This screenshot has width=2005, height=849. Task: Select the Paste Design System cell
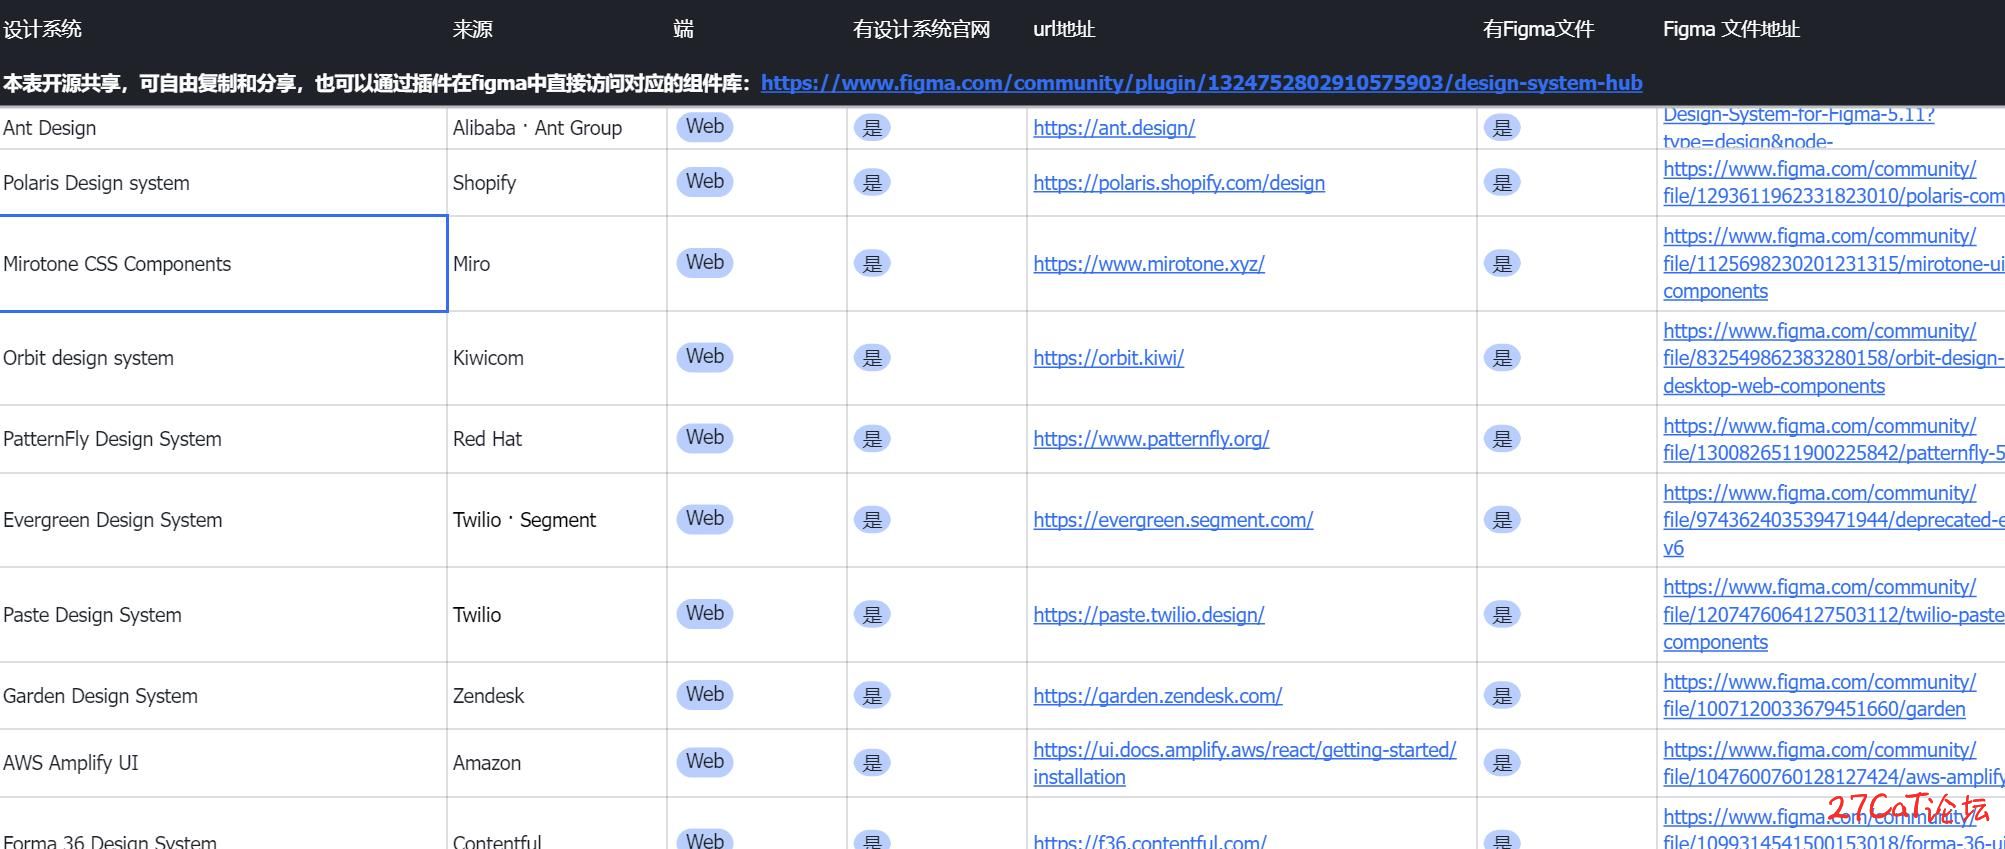(223, 615)
